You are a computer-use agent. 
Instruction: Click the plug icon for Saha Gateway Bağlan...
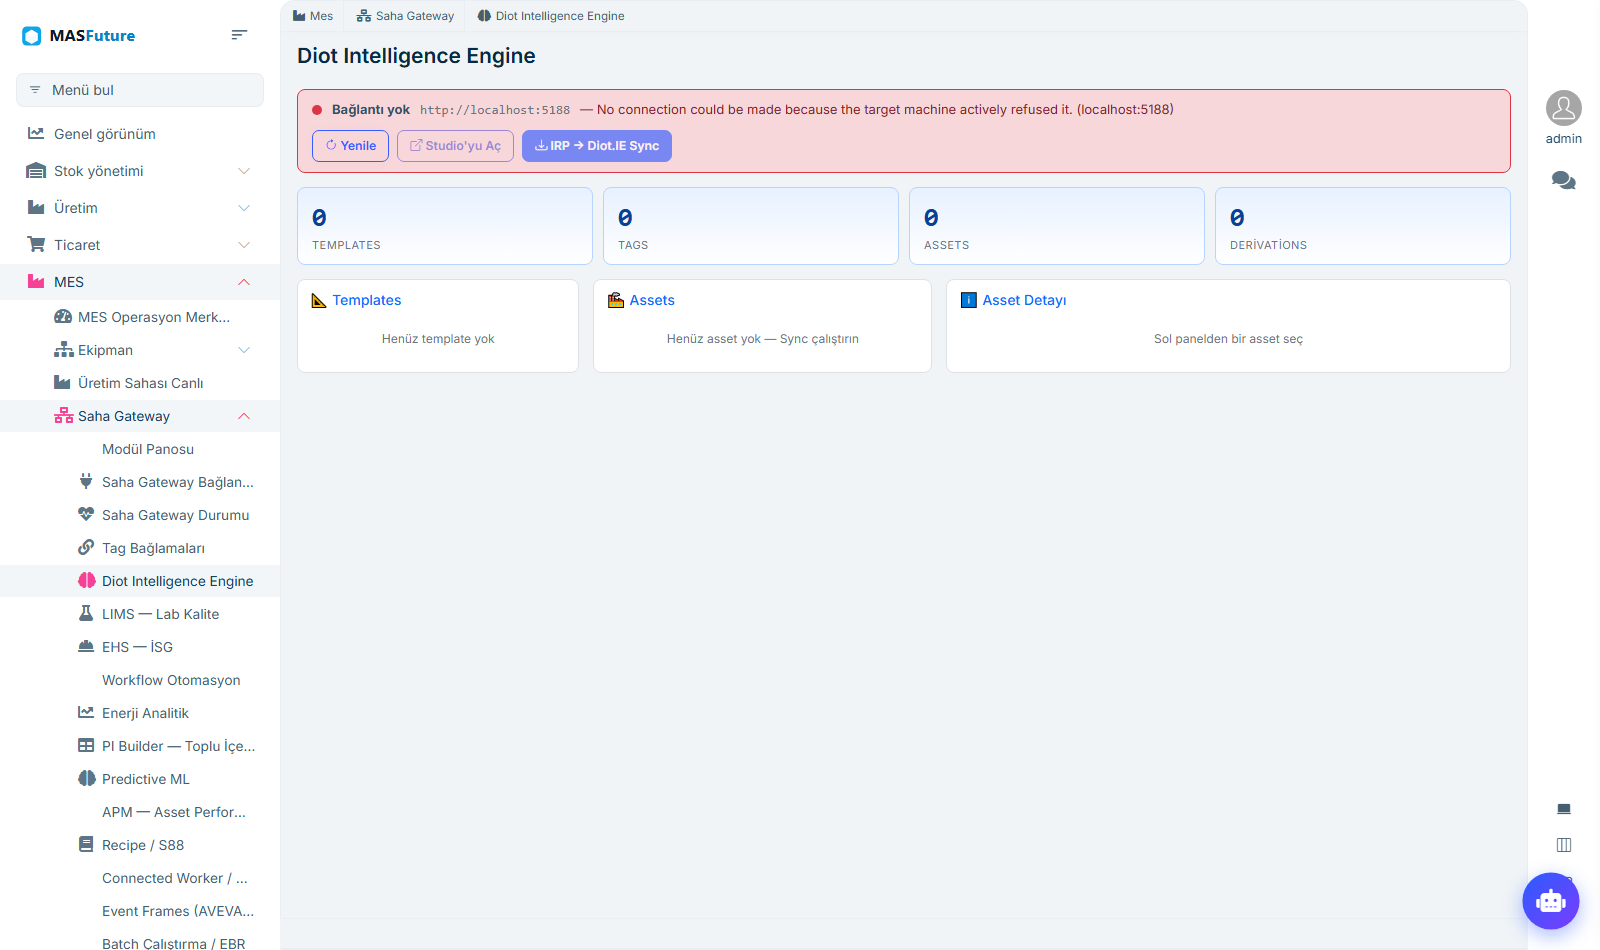tap(86, 481)
